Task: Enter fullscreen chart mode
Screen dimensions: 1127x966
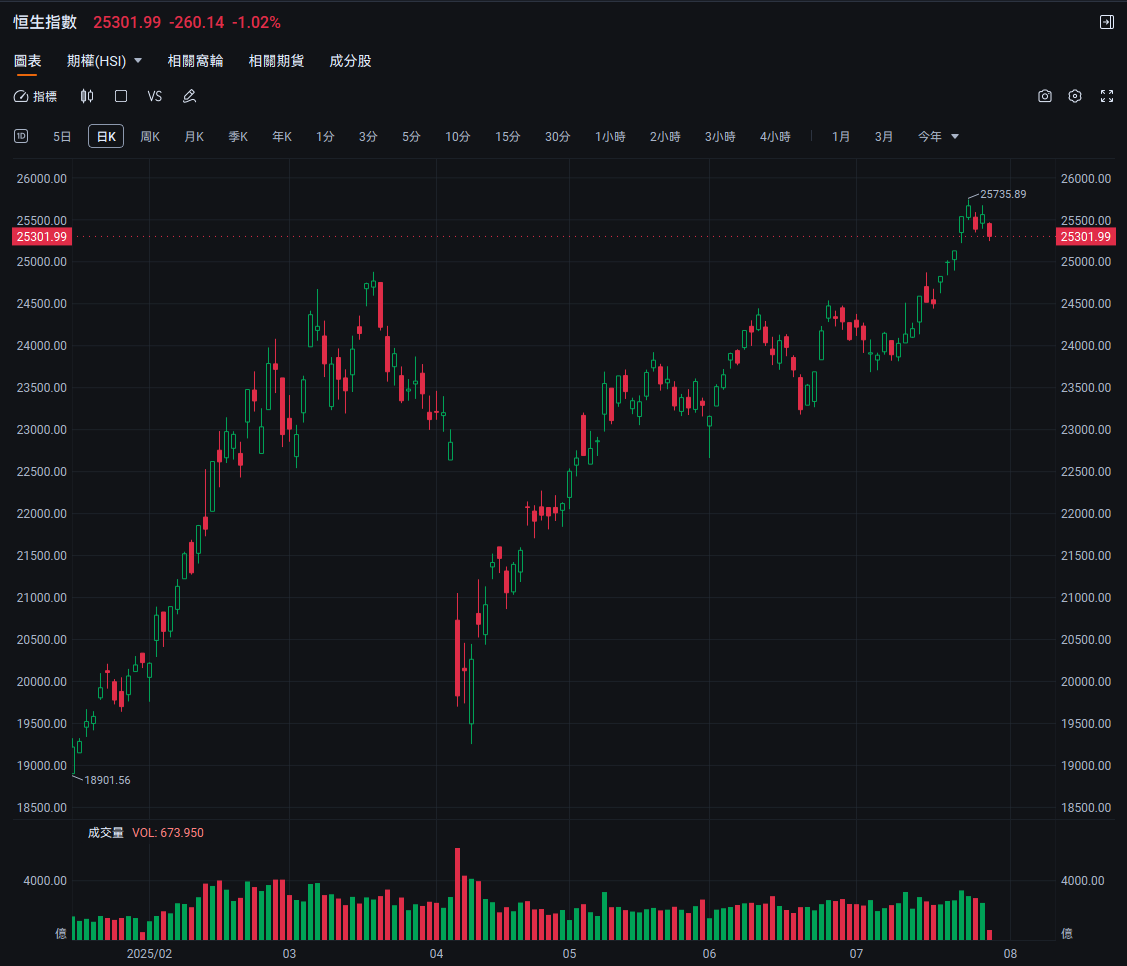Action: point(1105,96)
